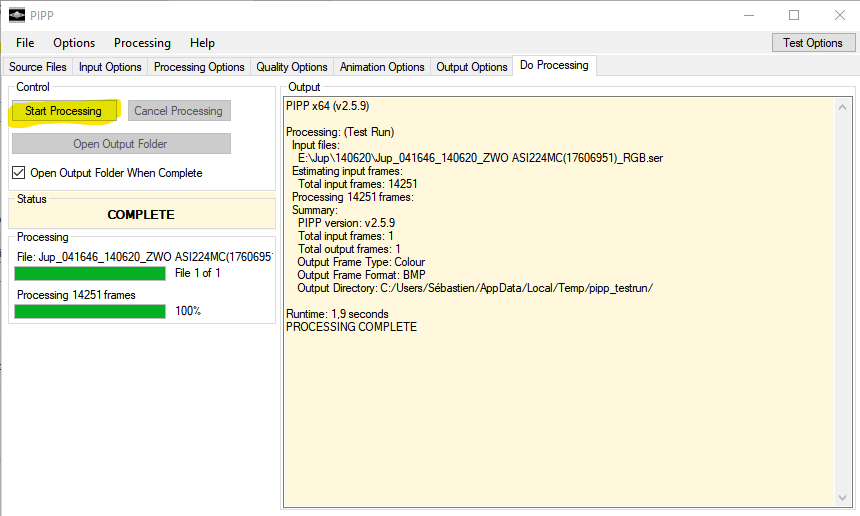This screenshot has height=516, width=860.
Task: Click the Cancel Processing button
Action: [x=179, y=111]
